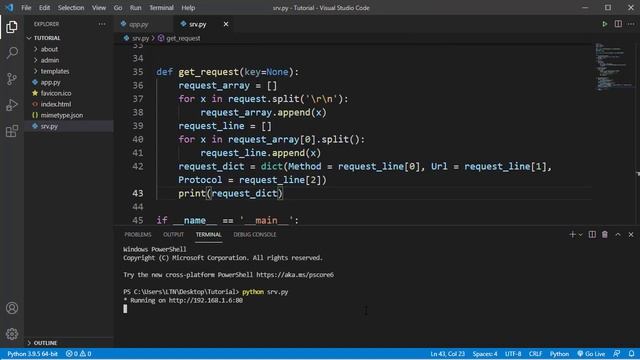Open the Go menu
This screenshot has width=640, height=360.
(118, 8)
